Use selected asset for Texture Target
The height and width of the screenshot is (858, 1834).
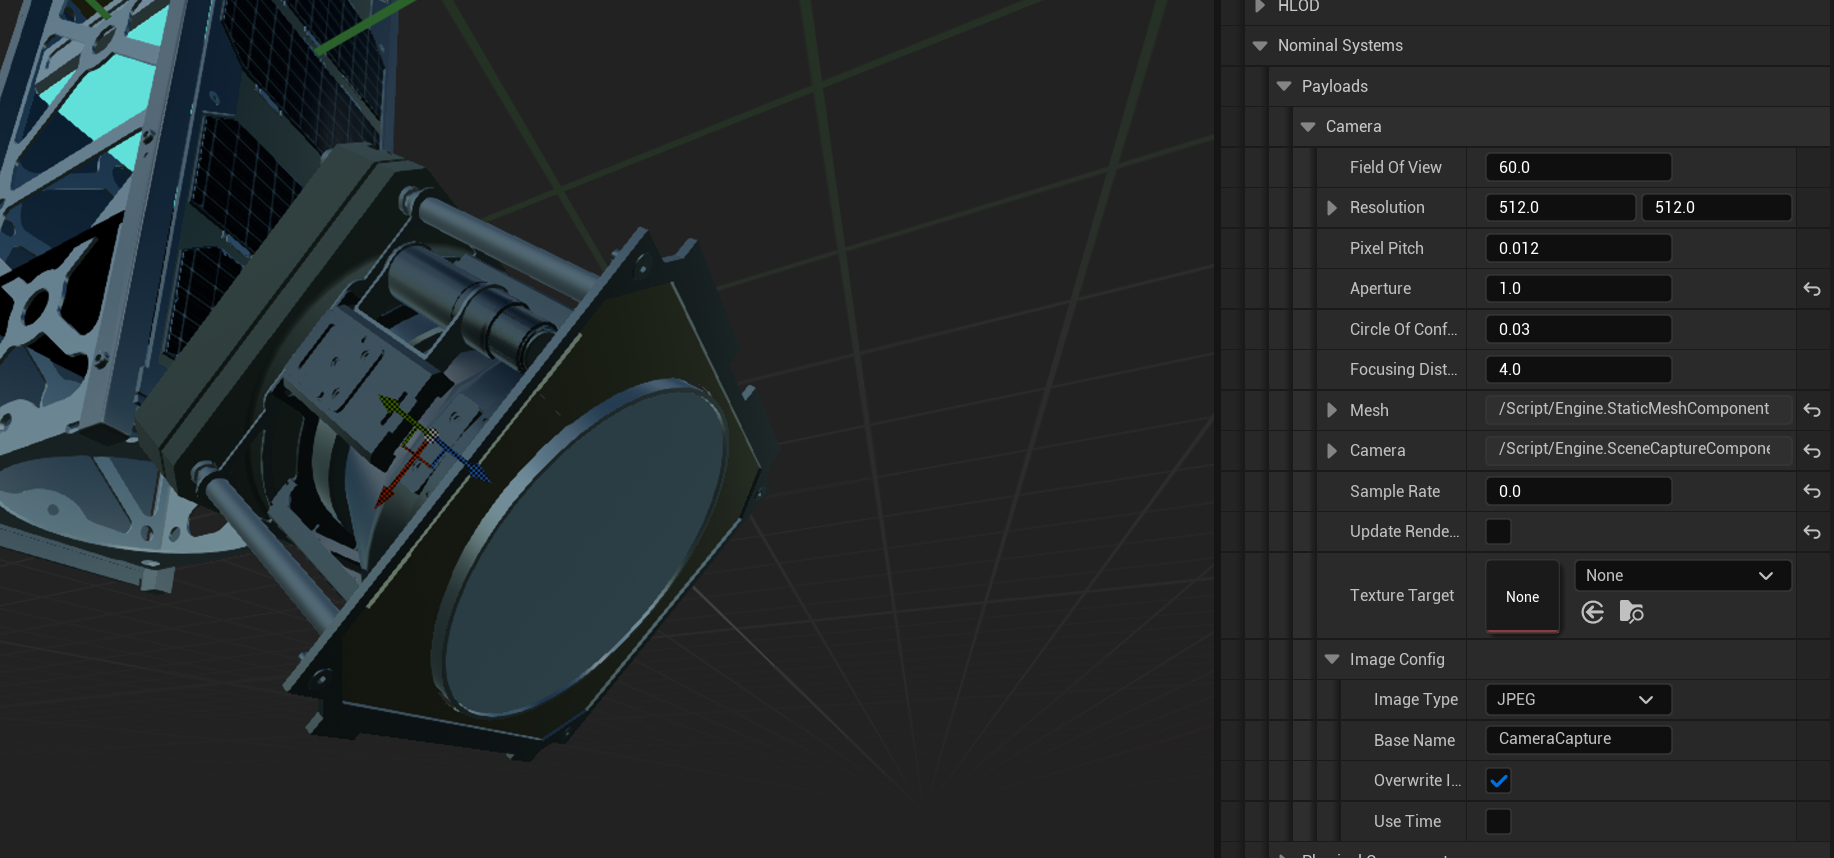pos(1593,612)
